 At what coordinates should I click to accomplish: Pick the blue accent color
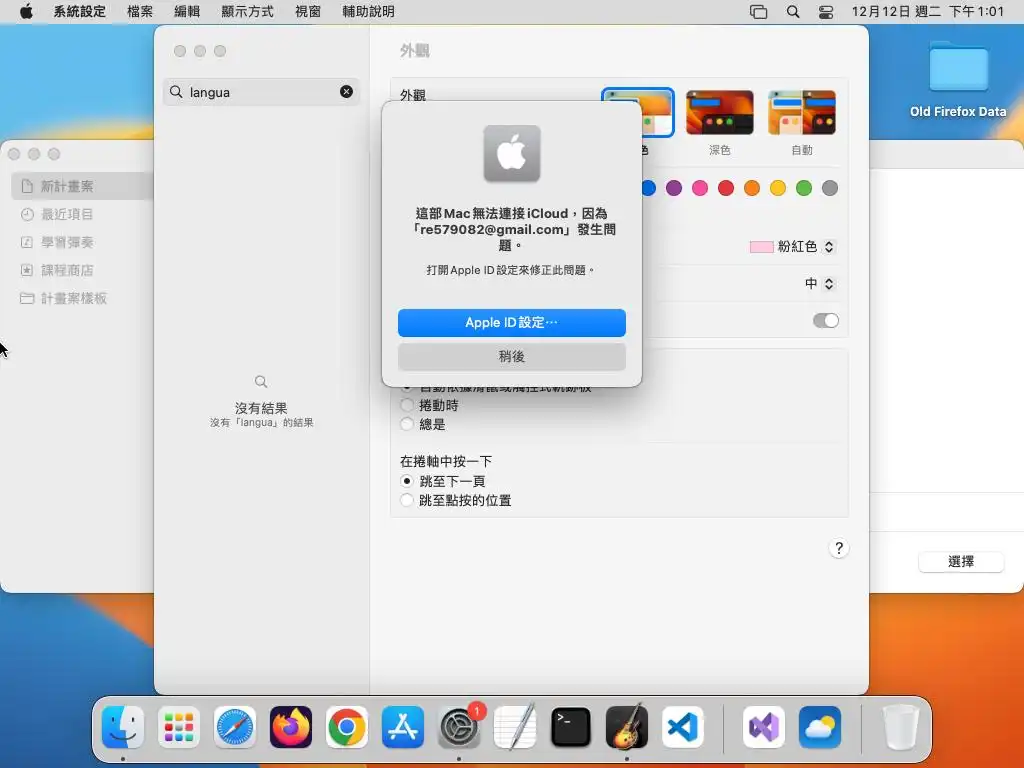coord(648,188)
